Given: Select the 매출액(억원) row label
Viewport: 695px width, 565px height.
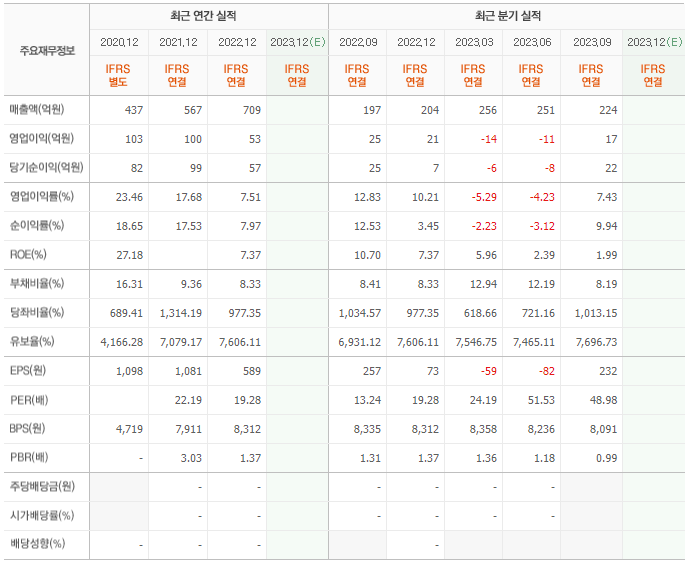Looking at the screenshot, I should point(37,109).
